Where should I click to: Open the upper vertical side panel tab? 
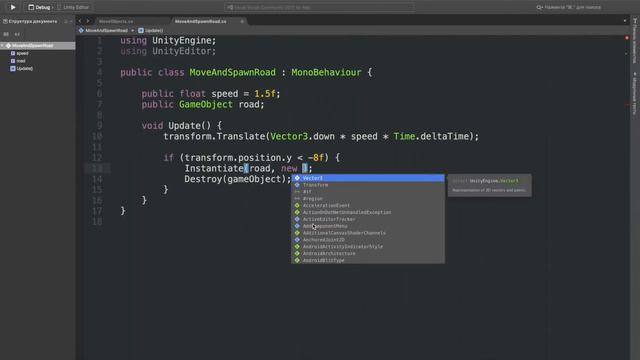[x=635, y=41]
